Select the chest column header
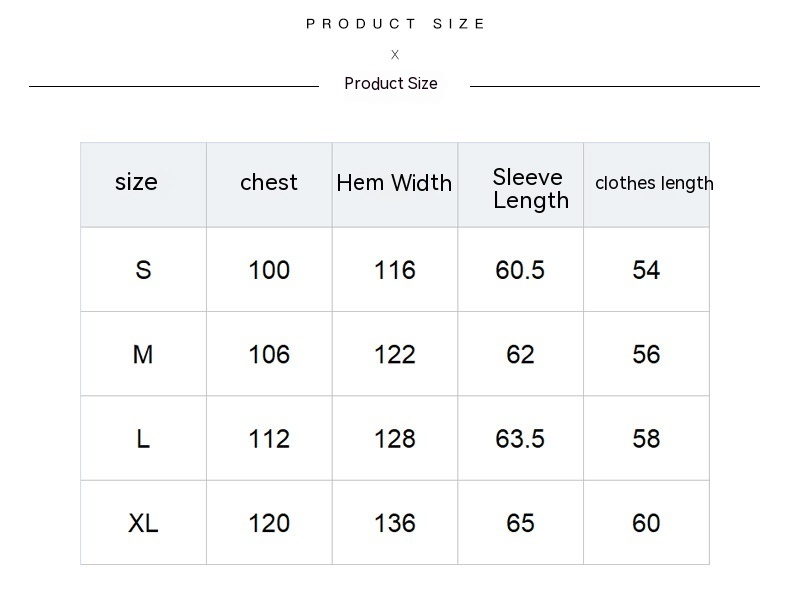 269,182
